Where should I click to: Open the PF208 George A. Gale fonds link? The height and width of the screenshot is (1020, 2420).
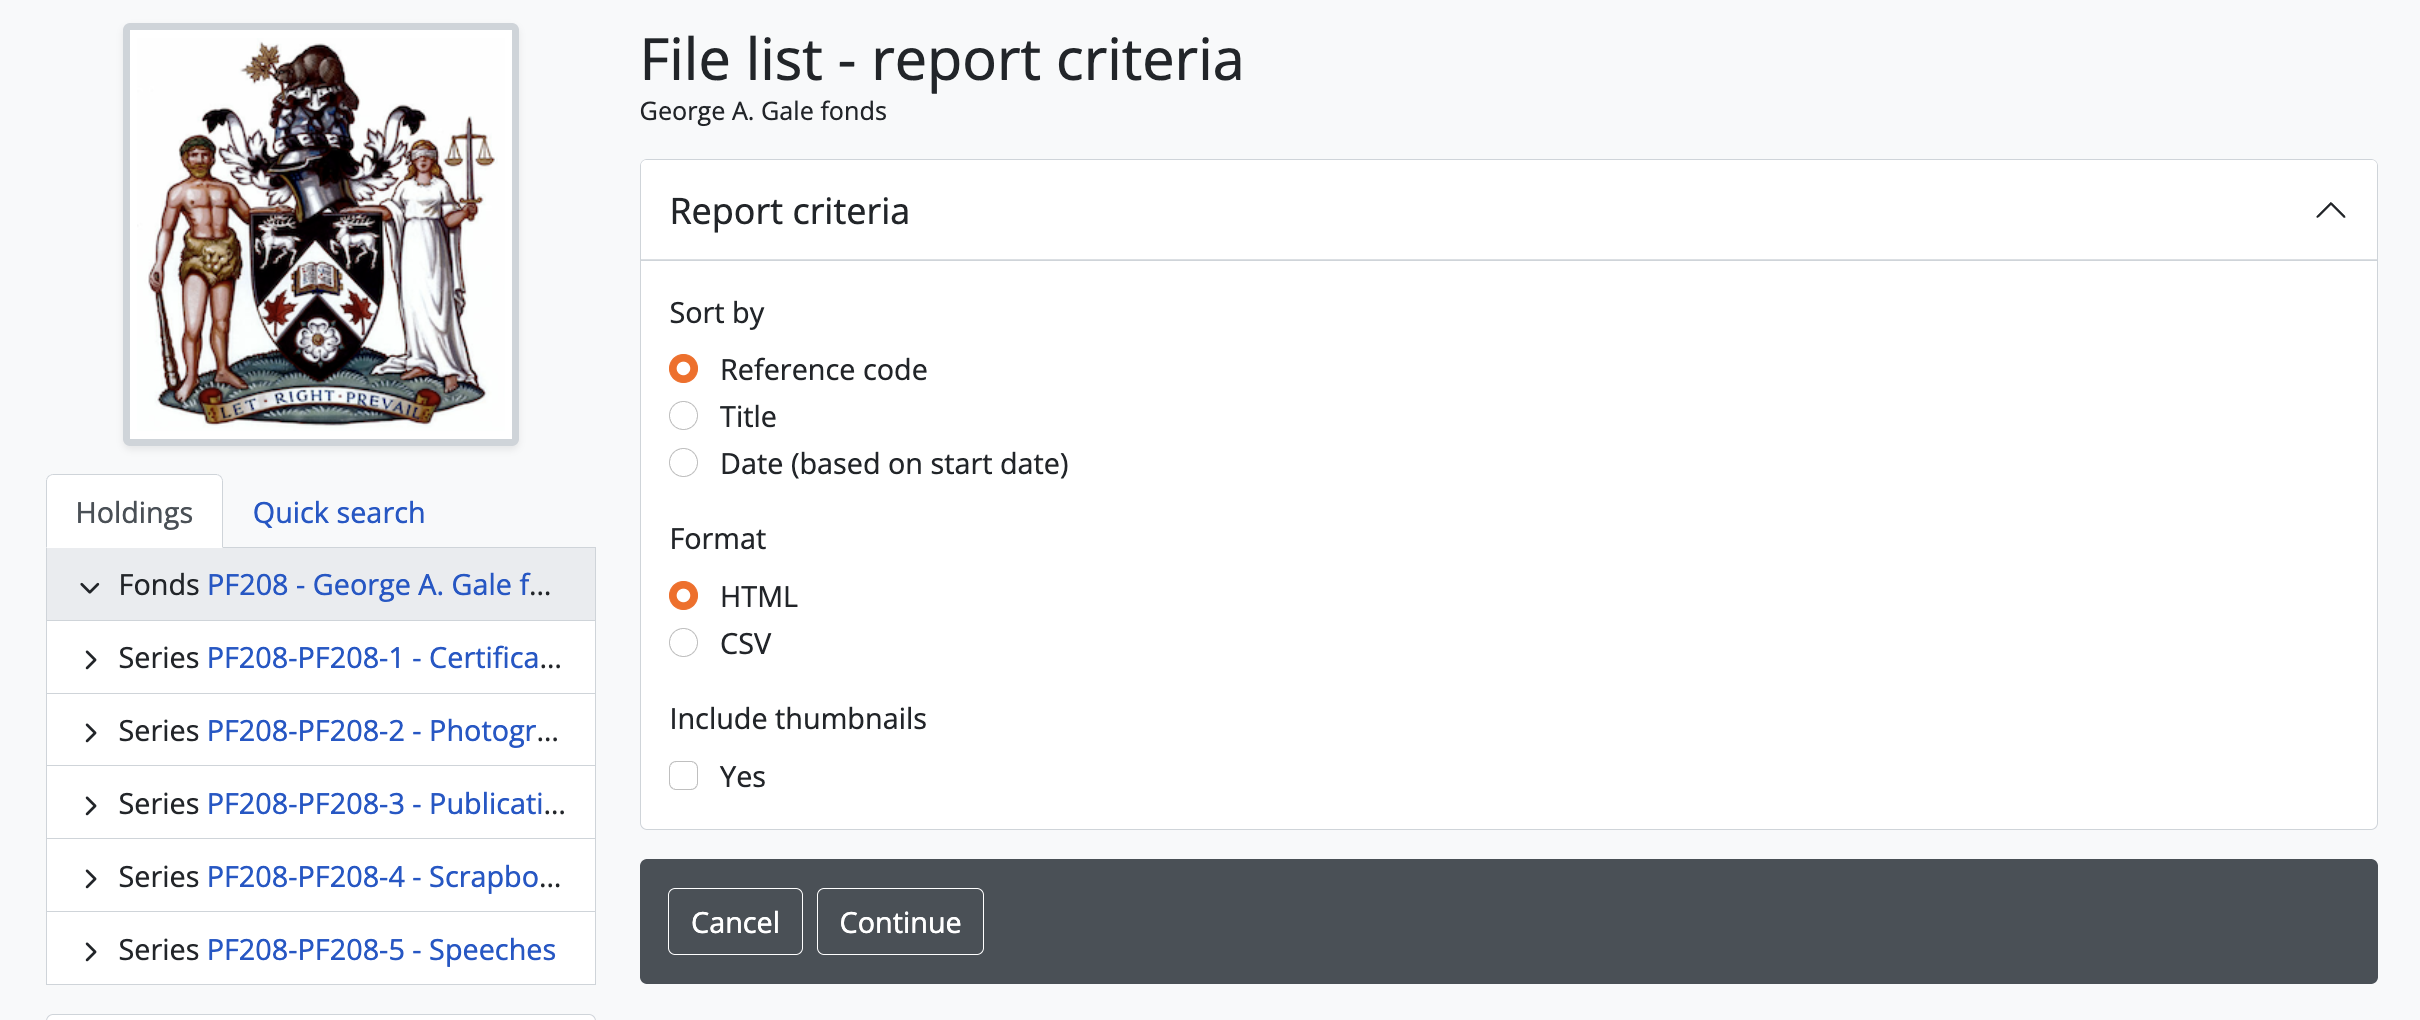coord(378,585)
